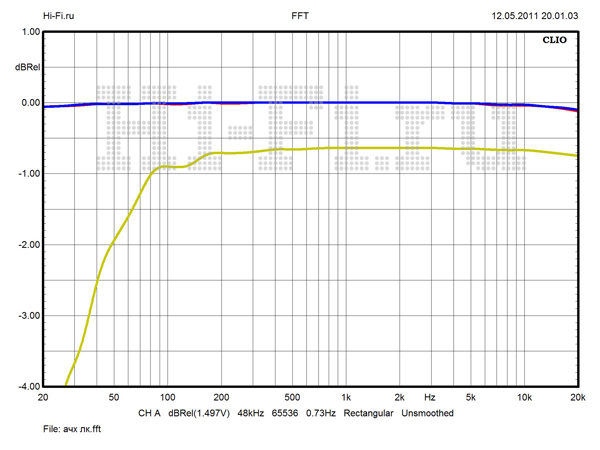Image resolution: width=600 pixels, height=450 pixels.
Task: Click the Hz unit label on the x-axis
Action: click(x=429, y=398)
